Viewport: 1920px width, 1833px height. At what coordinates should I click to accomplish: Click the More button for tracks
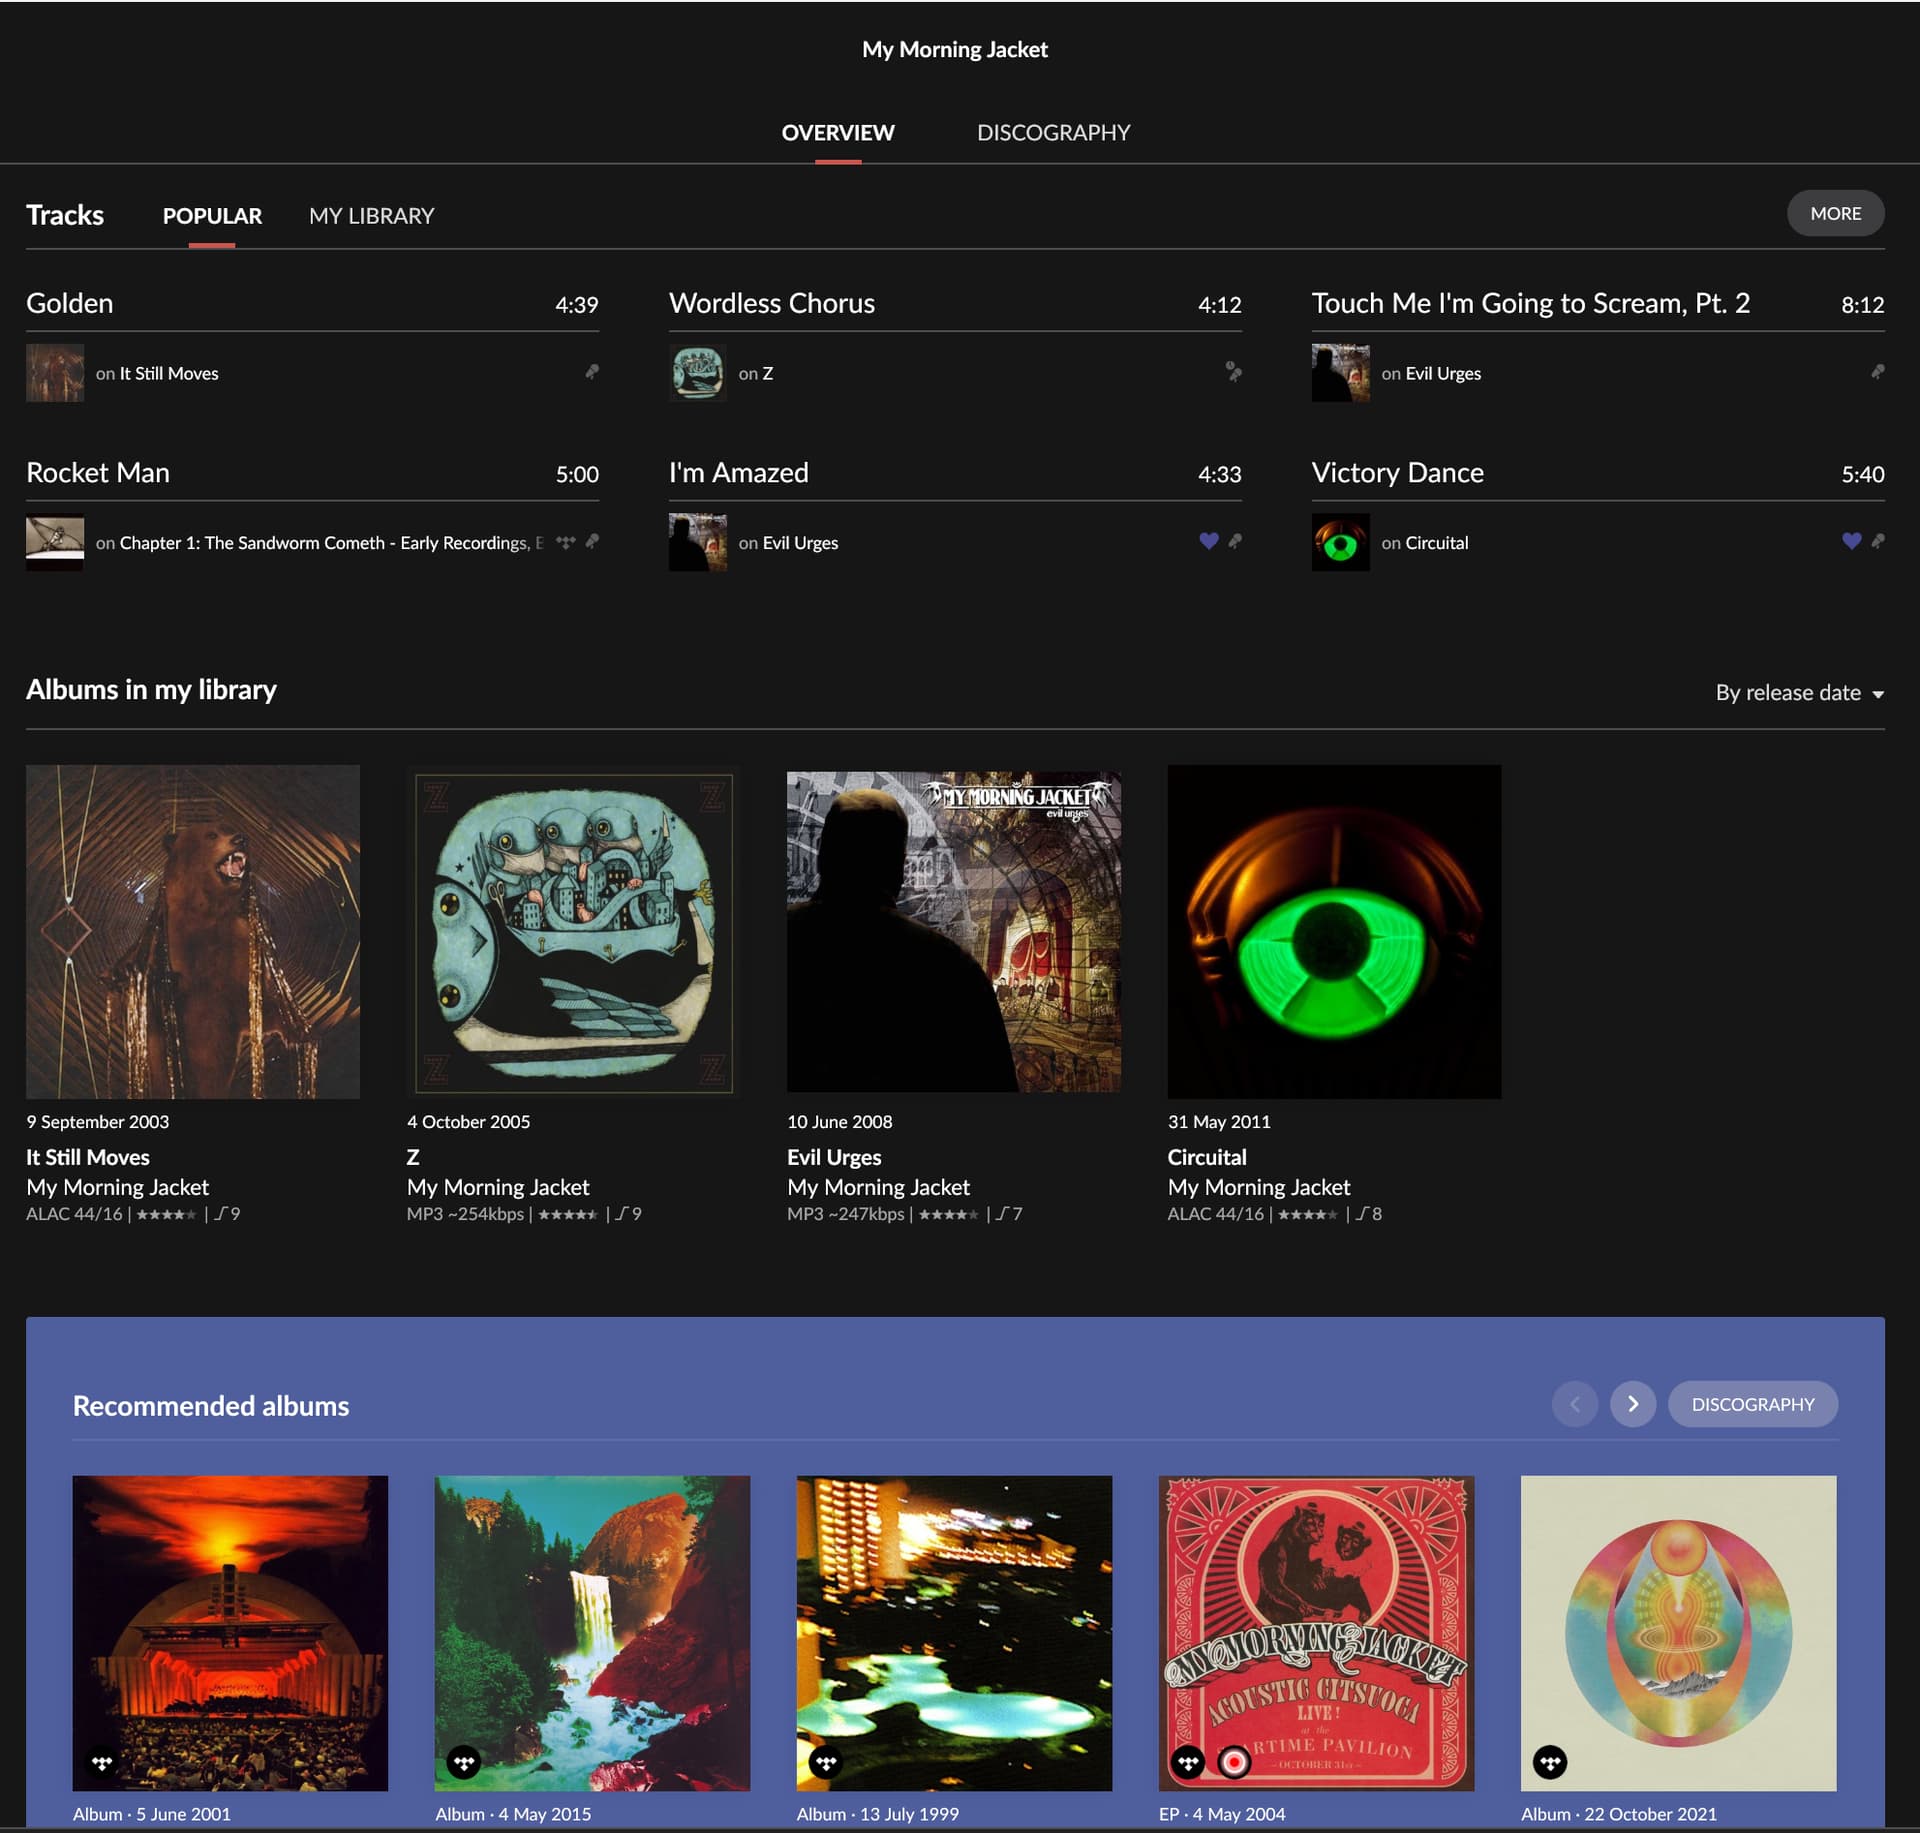point(1835,213)
